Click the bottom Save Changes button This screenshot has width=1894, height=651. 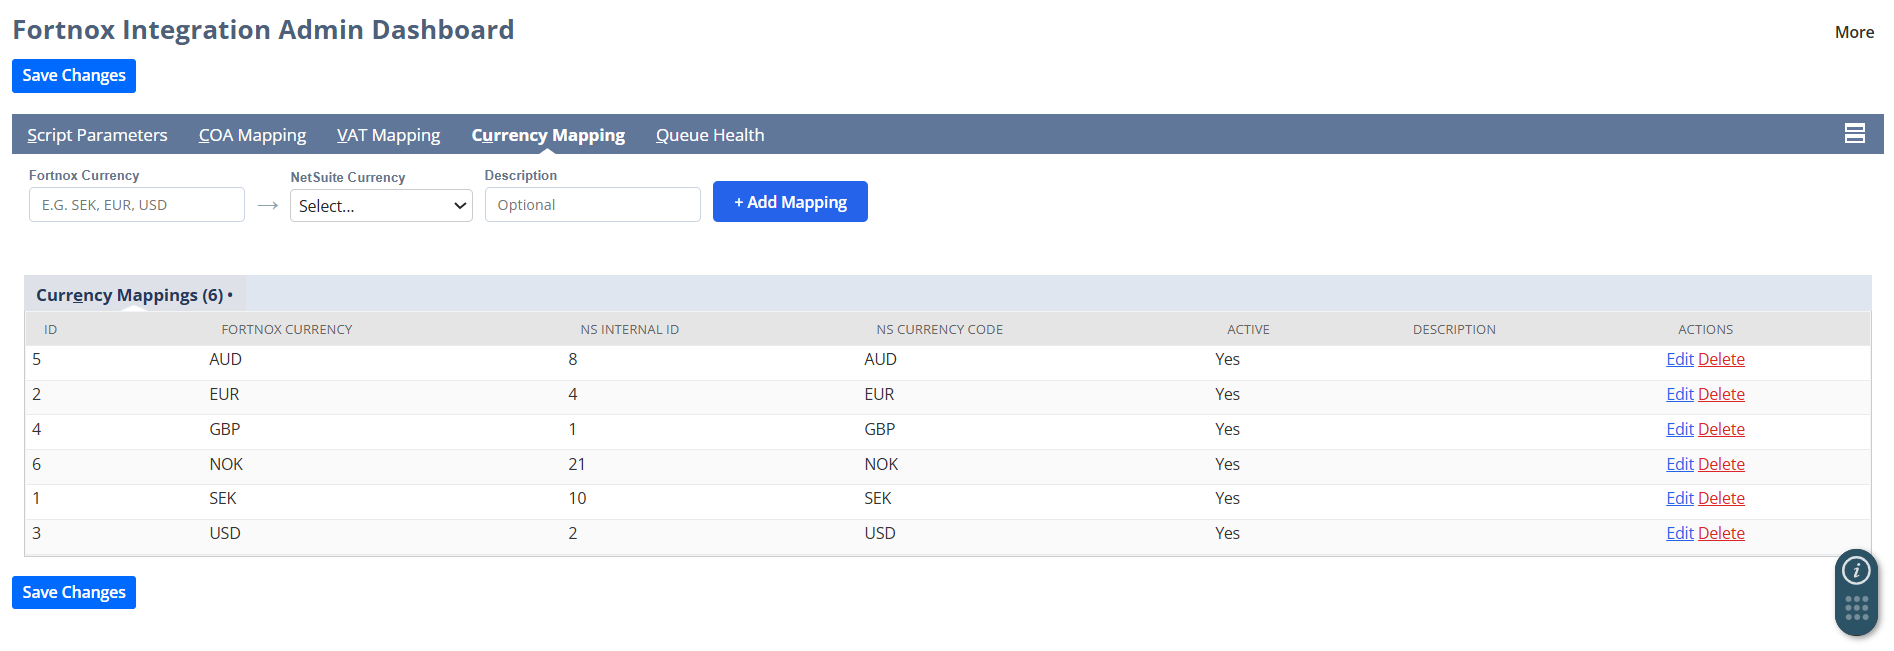pos(74,592)
